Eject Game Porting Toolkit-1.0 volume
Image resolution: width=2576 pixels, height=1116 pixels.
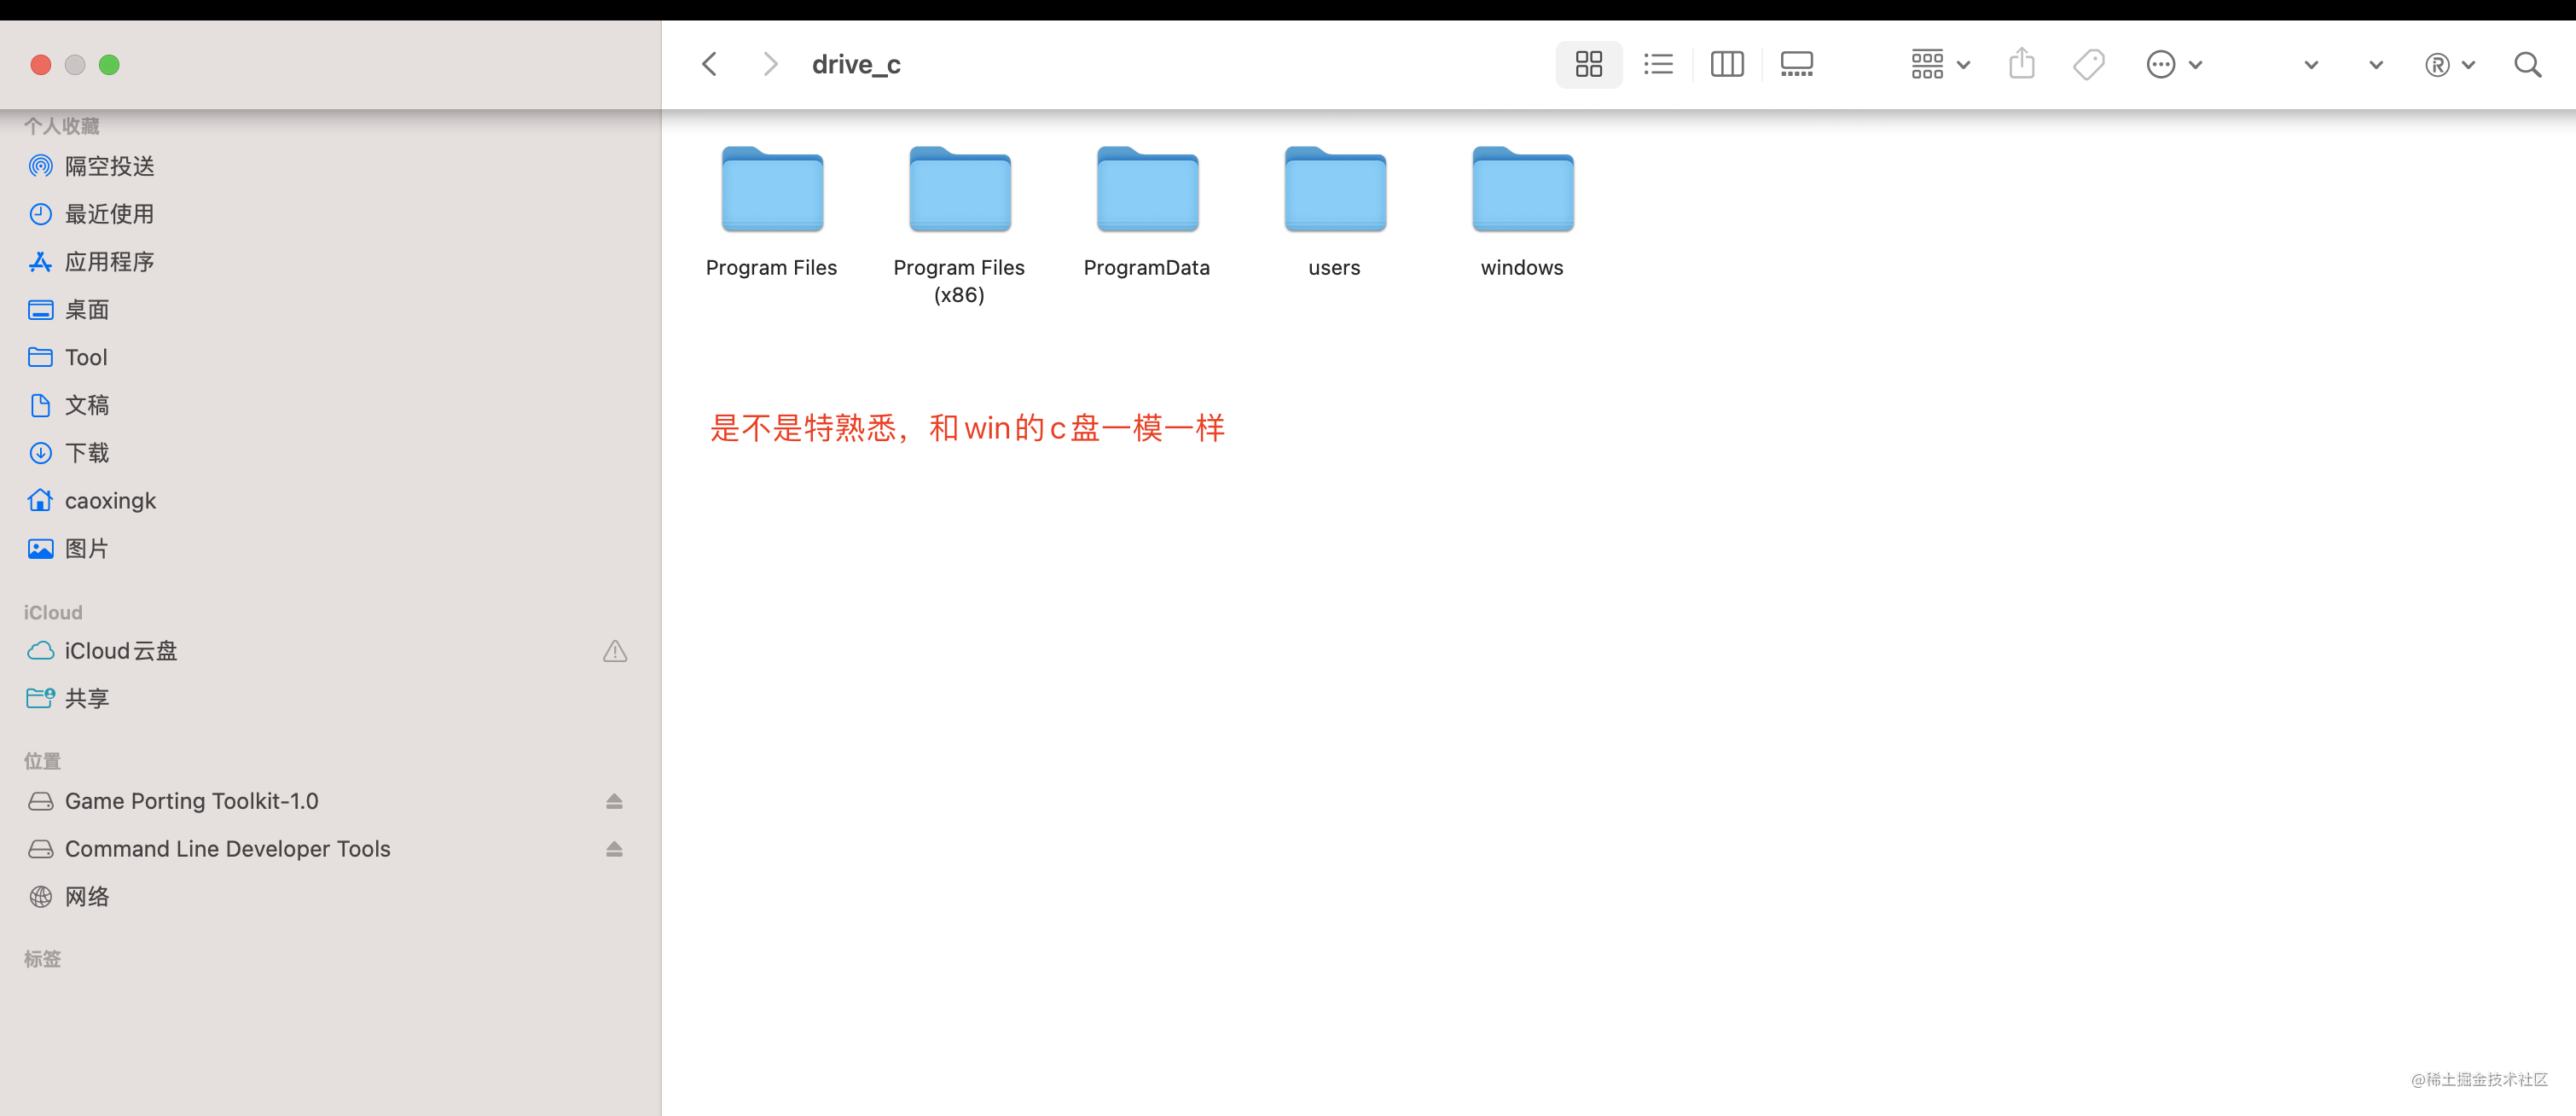pyautogui.click(x=614, y=801)
